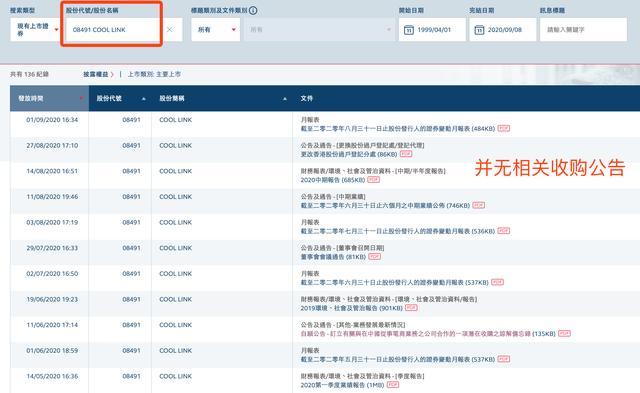Click PDF icon next to 2020中期報告 (685KB)

[373, 180]
